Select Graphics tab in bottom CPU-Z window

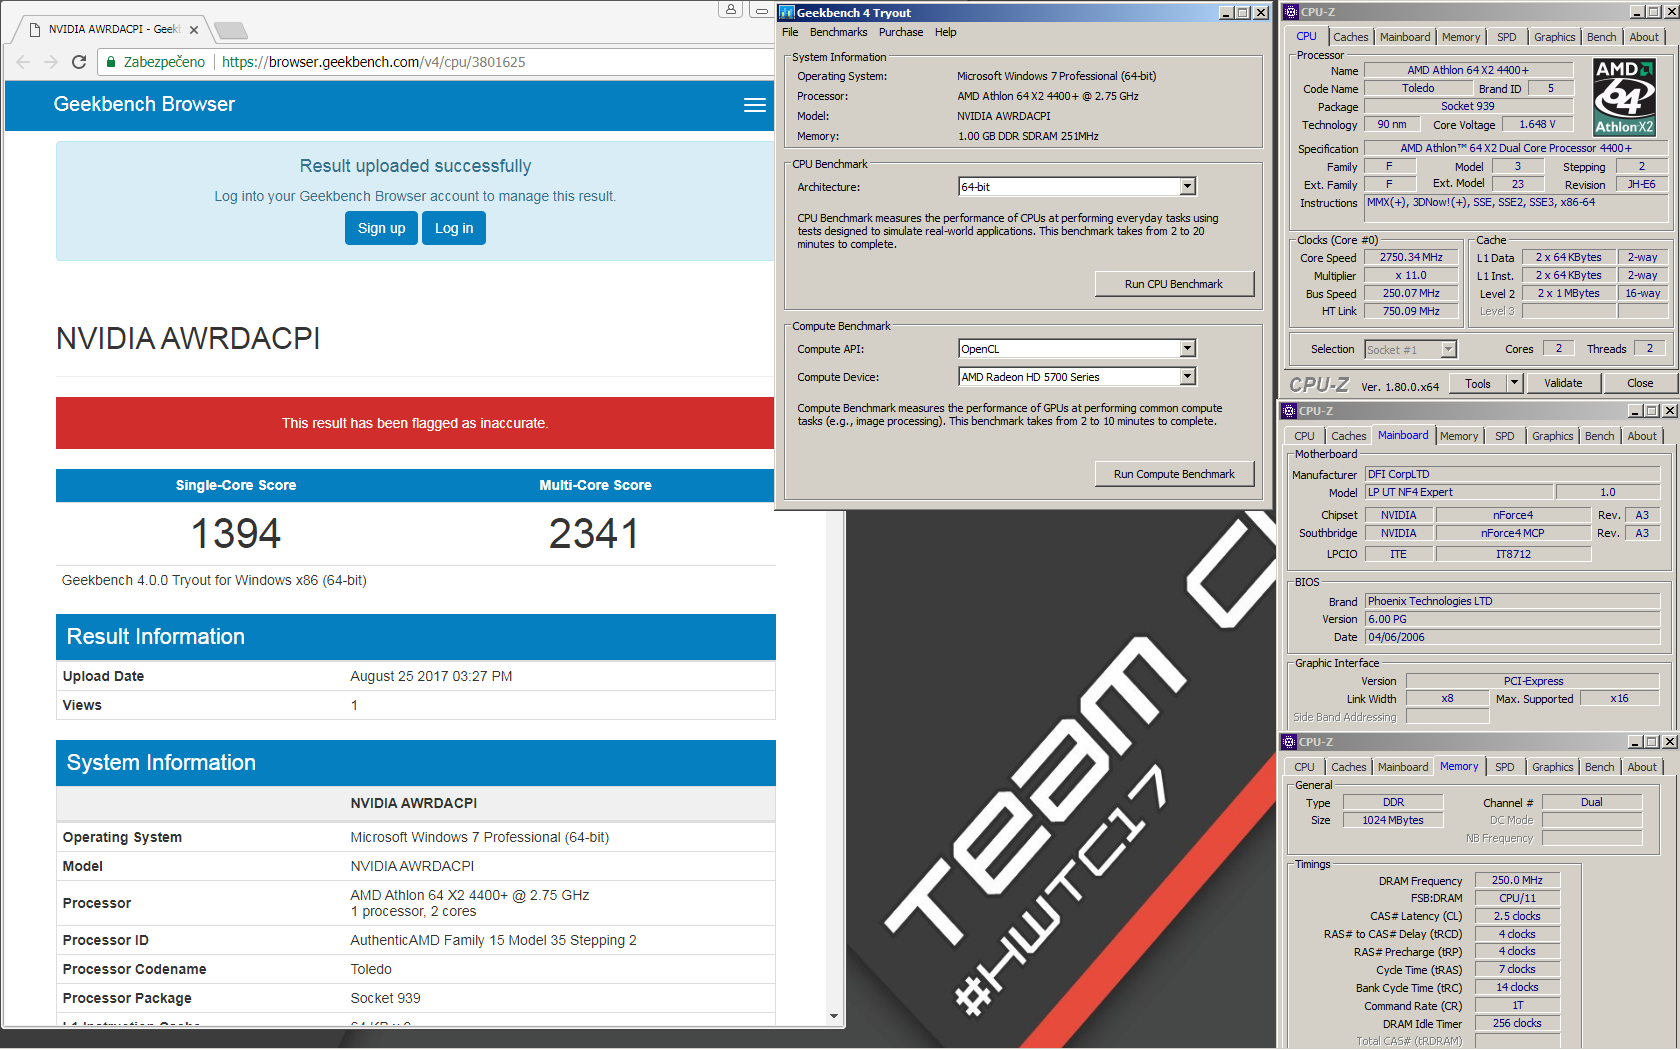pyautogui.click(x=1553, y=767)
